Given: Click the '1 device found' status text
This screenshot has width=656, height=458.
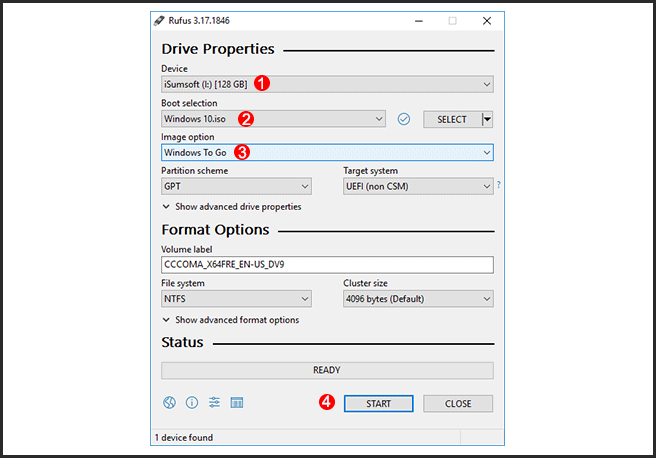Looking at the screenshot, I should coord(184,438).
